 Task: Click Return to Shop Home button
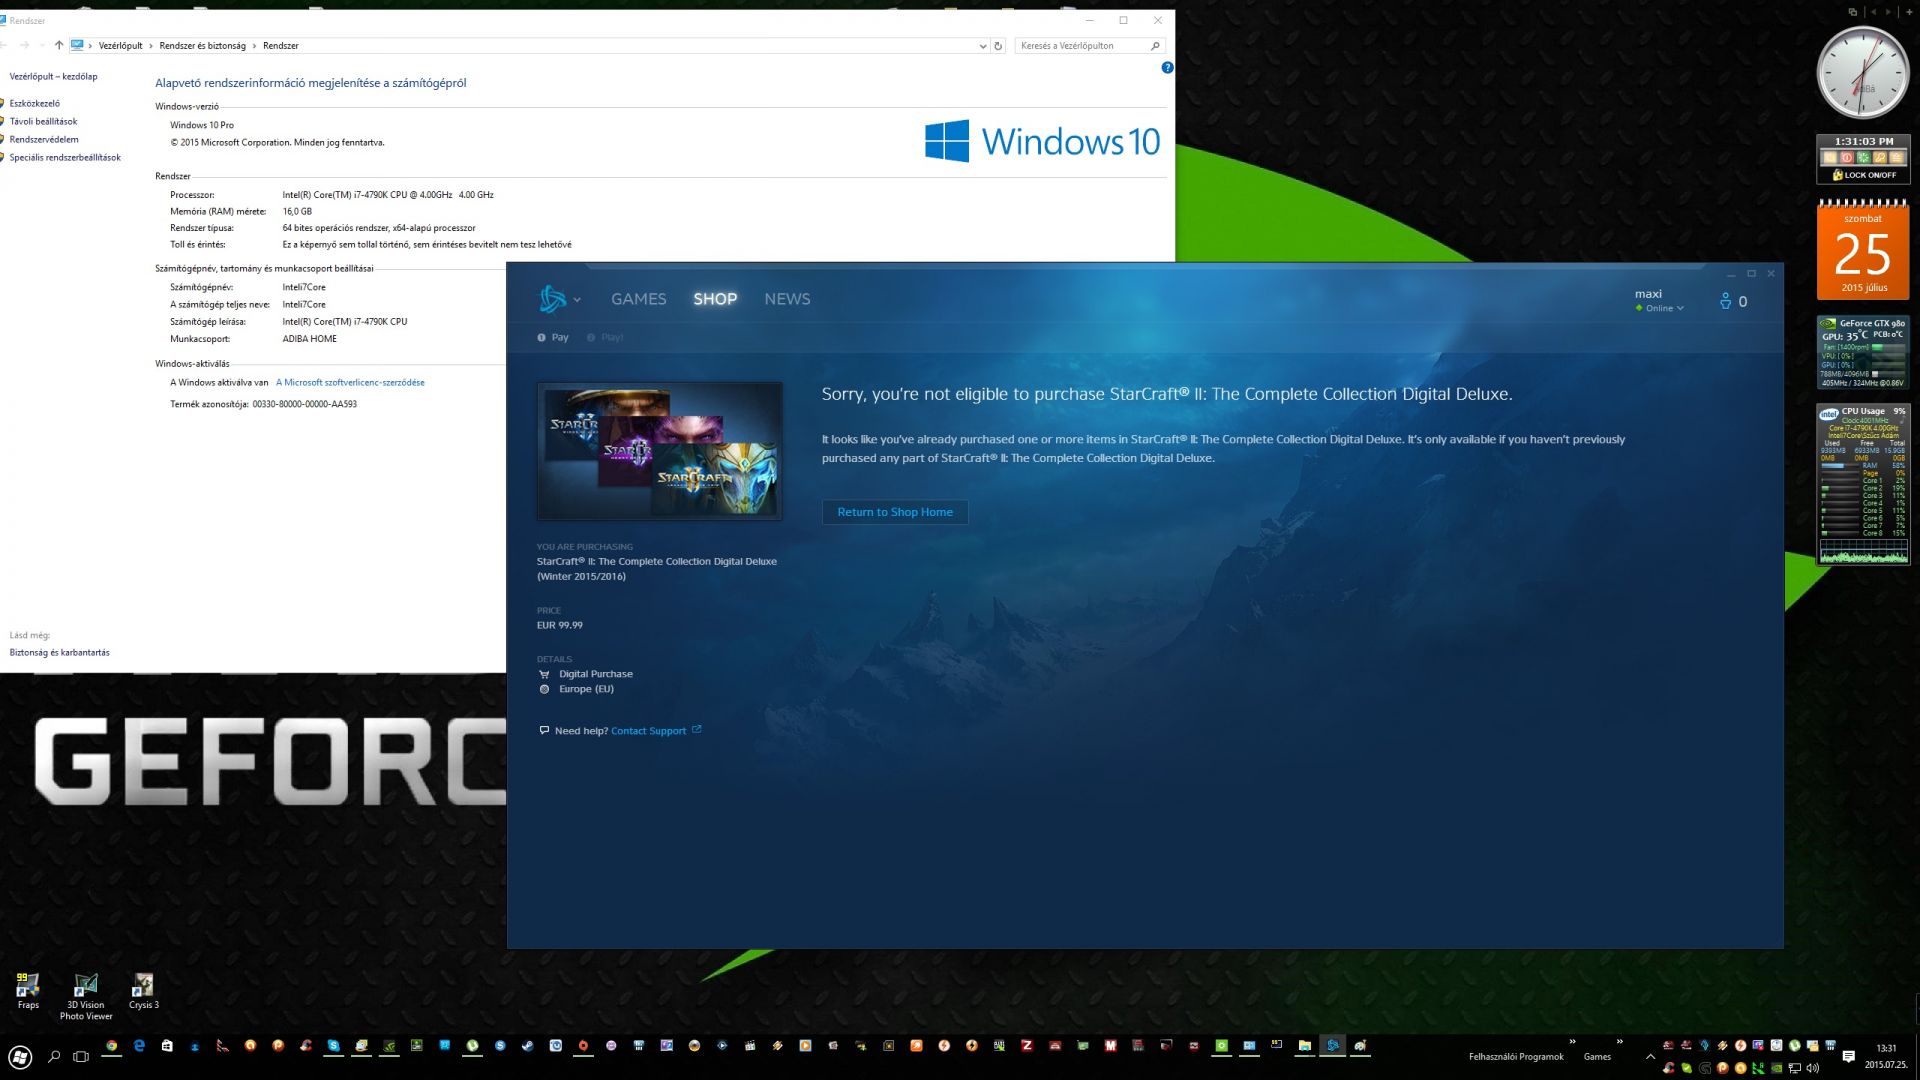(895, 512)
